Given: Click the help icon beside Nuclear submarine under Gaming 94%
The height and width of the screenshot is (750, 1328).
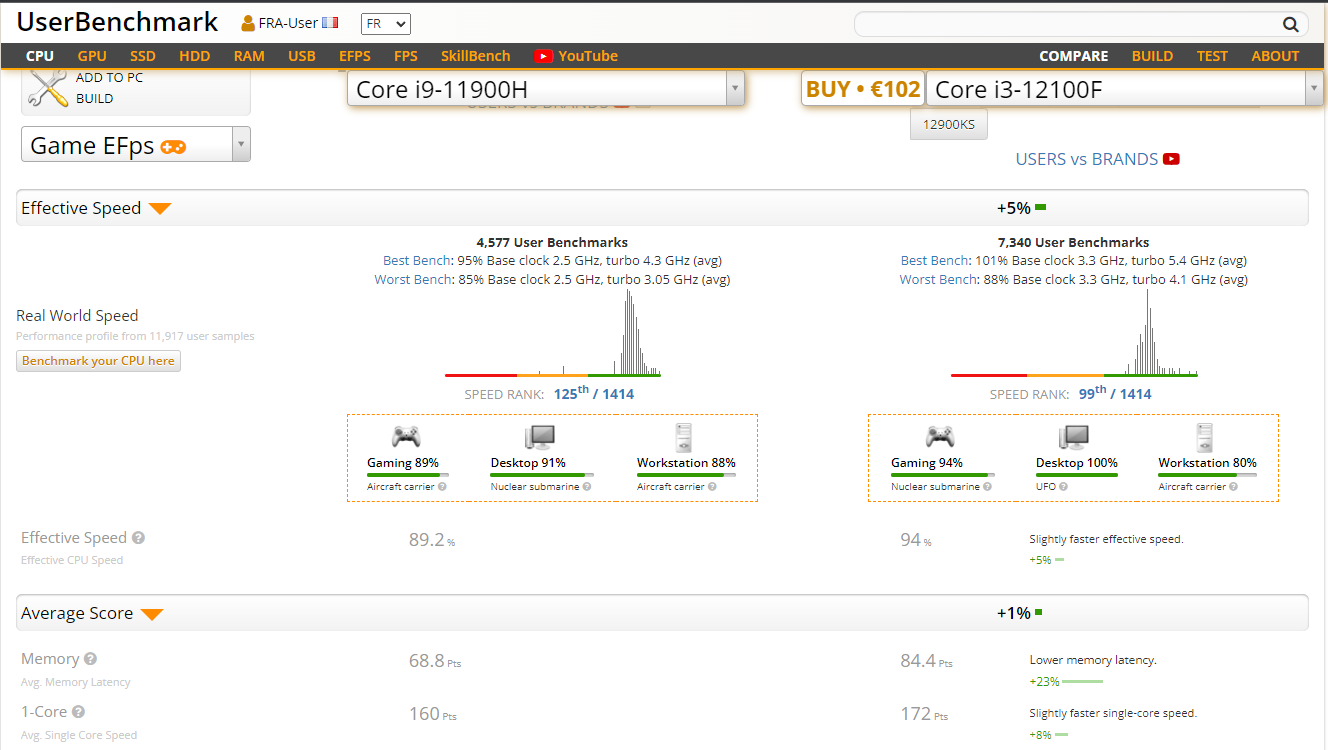Looking at the screenshot, I should pos(988,487).
